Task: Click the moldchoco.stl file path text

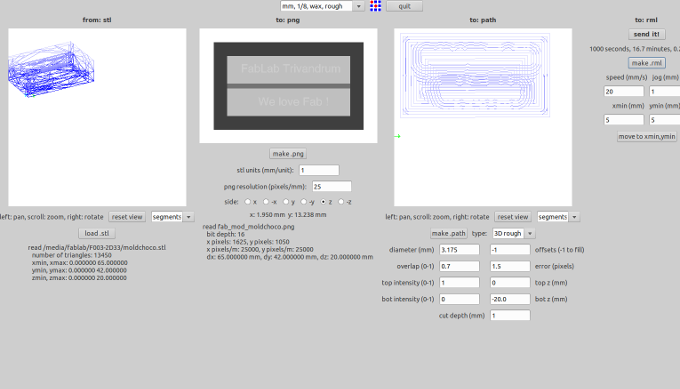Action: [97, 248]
